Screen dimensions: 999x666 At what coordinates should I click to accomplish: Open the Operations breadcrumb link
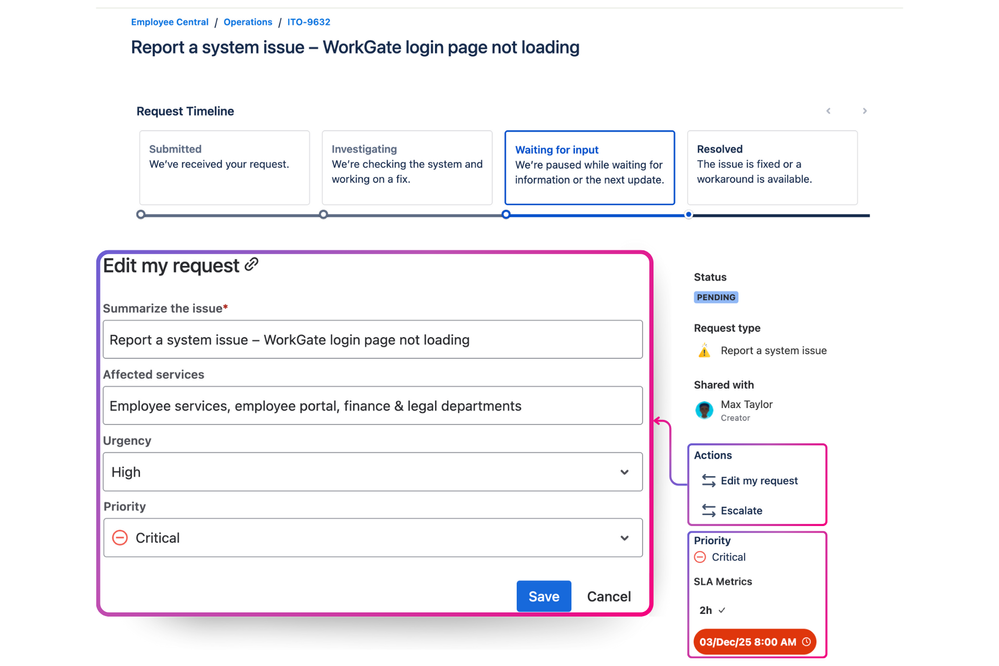[247, 21]
